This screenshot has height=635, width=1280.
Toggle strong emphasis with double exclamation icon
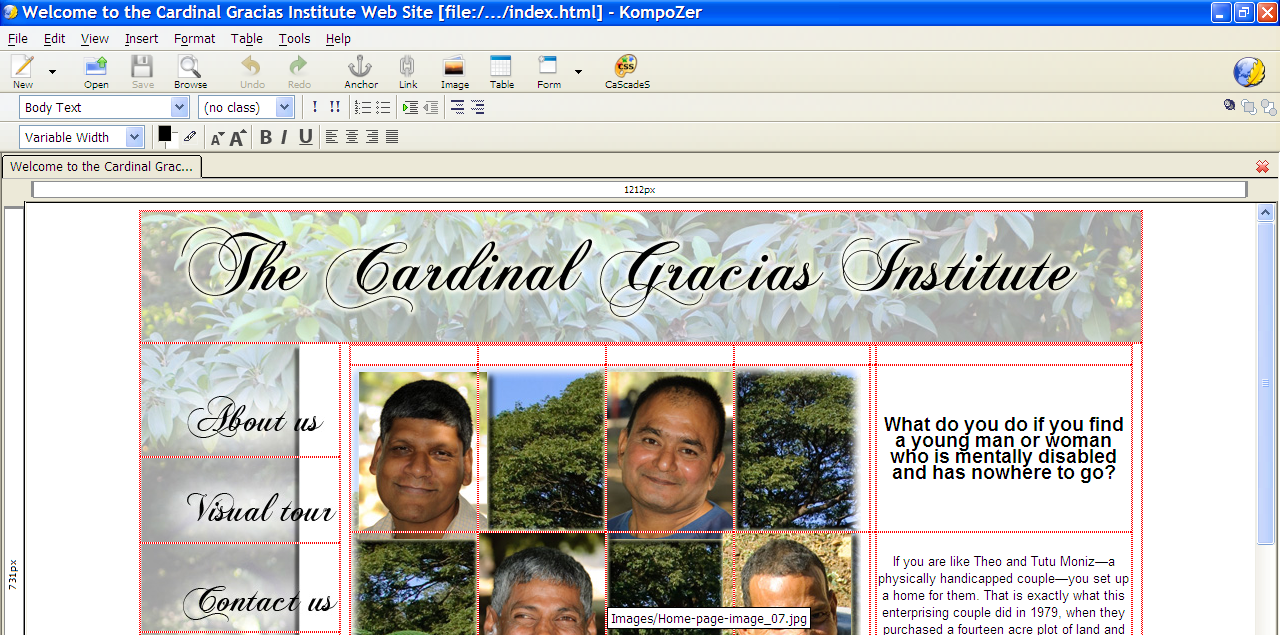coord(335,107)
